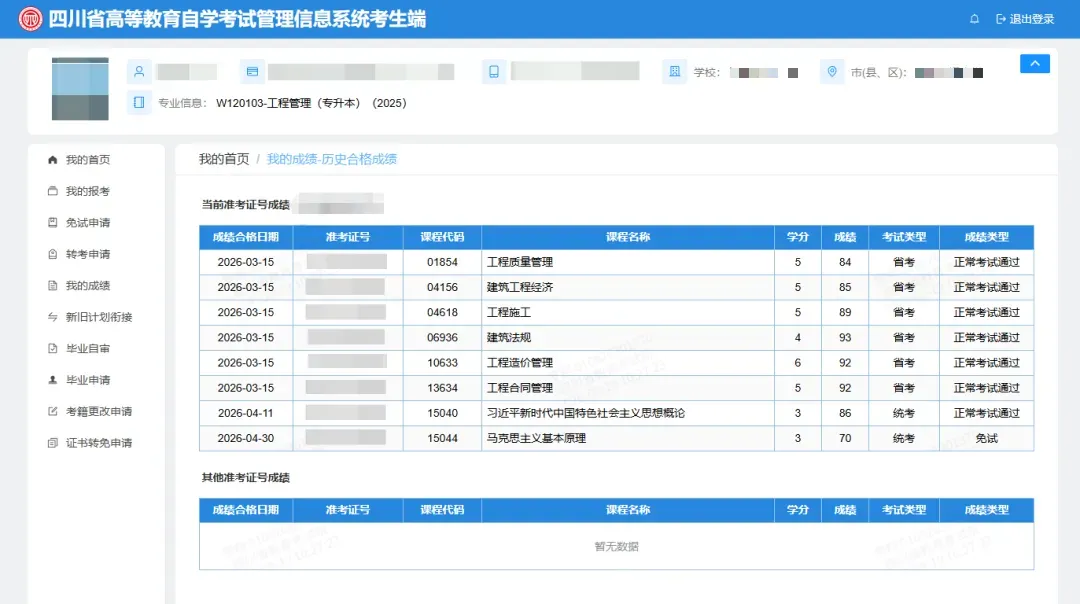Open 我的报考 in the sidebar
The image size is (1080, 604).
pyautogui.click(x=87, y=191)
